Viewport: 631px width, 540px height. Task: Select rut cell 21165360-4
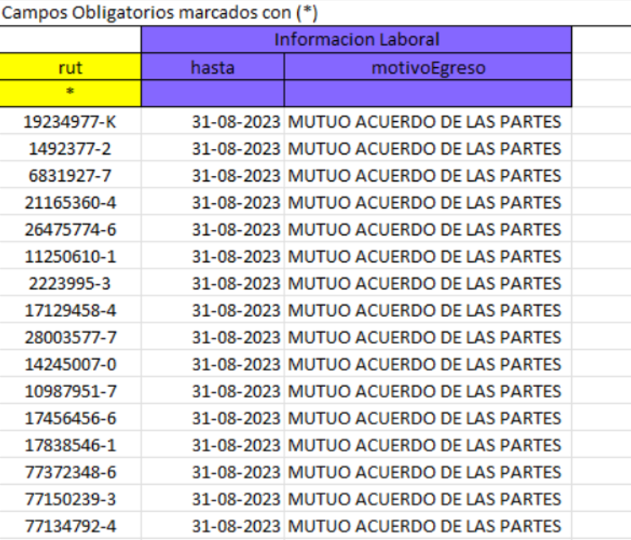(70, 202)
